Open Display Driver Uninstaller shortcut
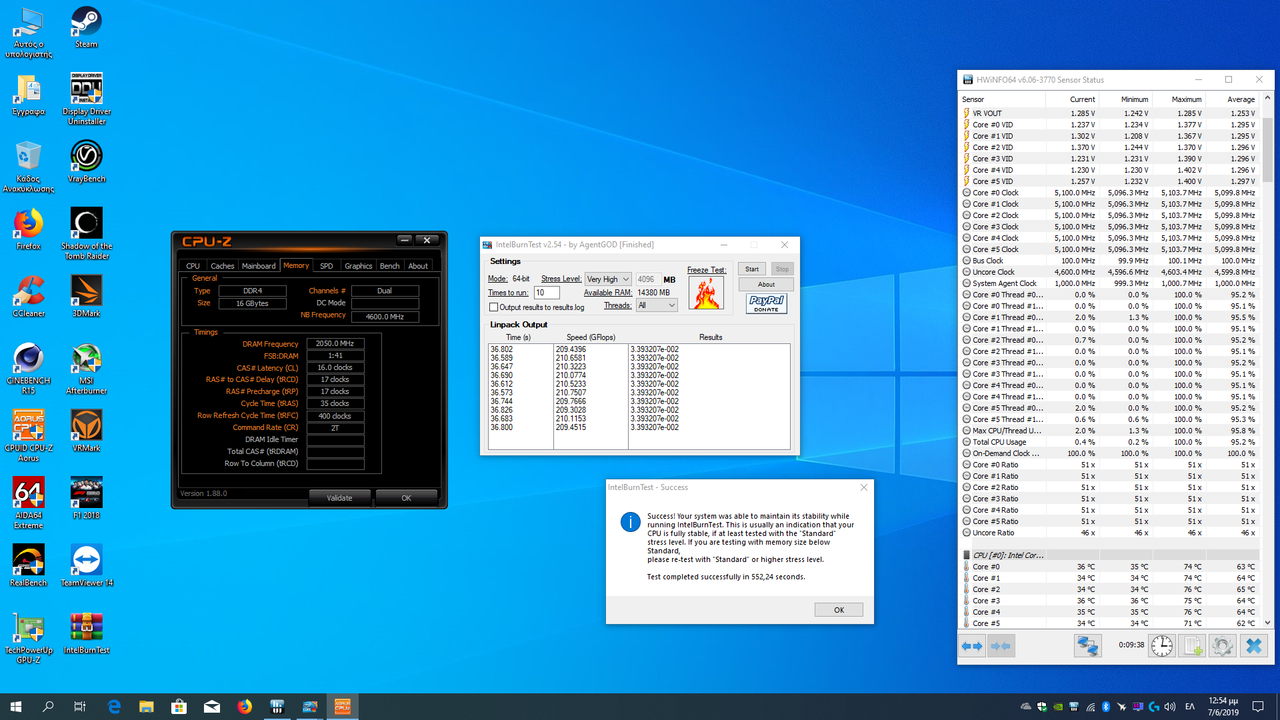The width and height of the screenshot is (1280, 720). pyautogui.click(x=86, y=98)
